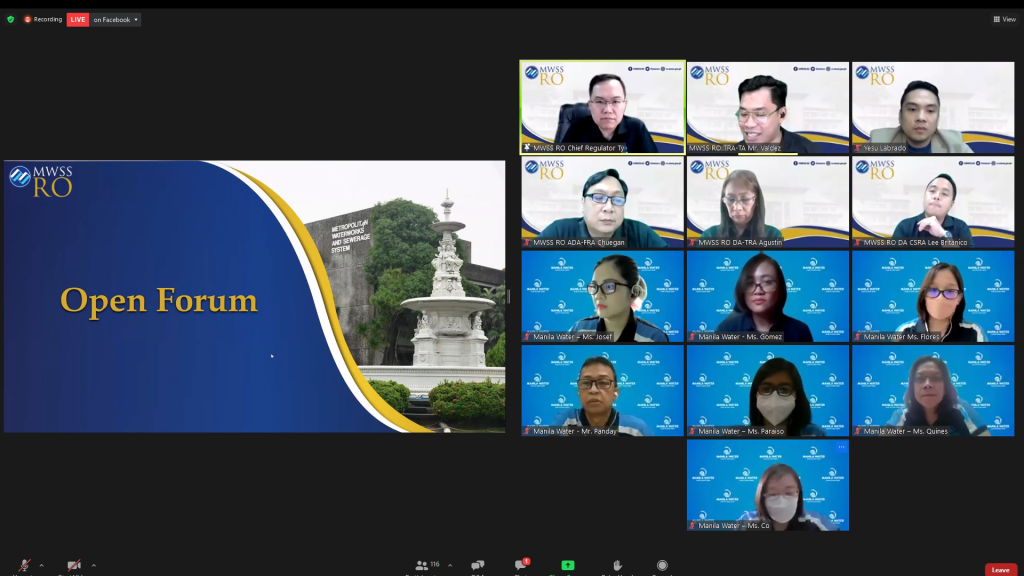Select the MWSS RO Chief Regulator video tile
This screenshot has width=1024, height=576.
(x=602, y=108)
